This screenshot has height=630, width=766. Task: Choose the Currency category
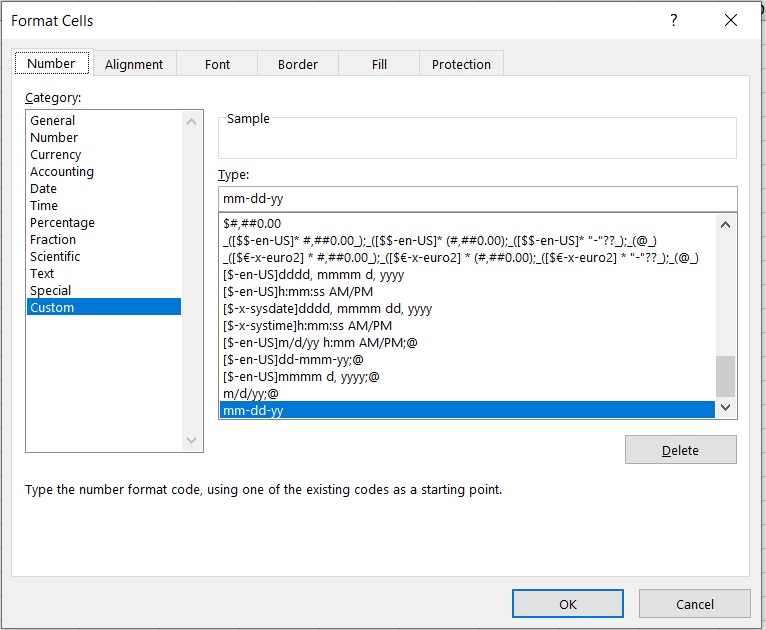[104, 154]
